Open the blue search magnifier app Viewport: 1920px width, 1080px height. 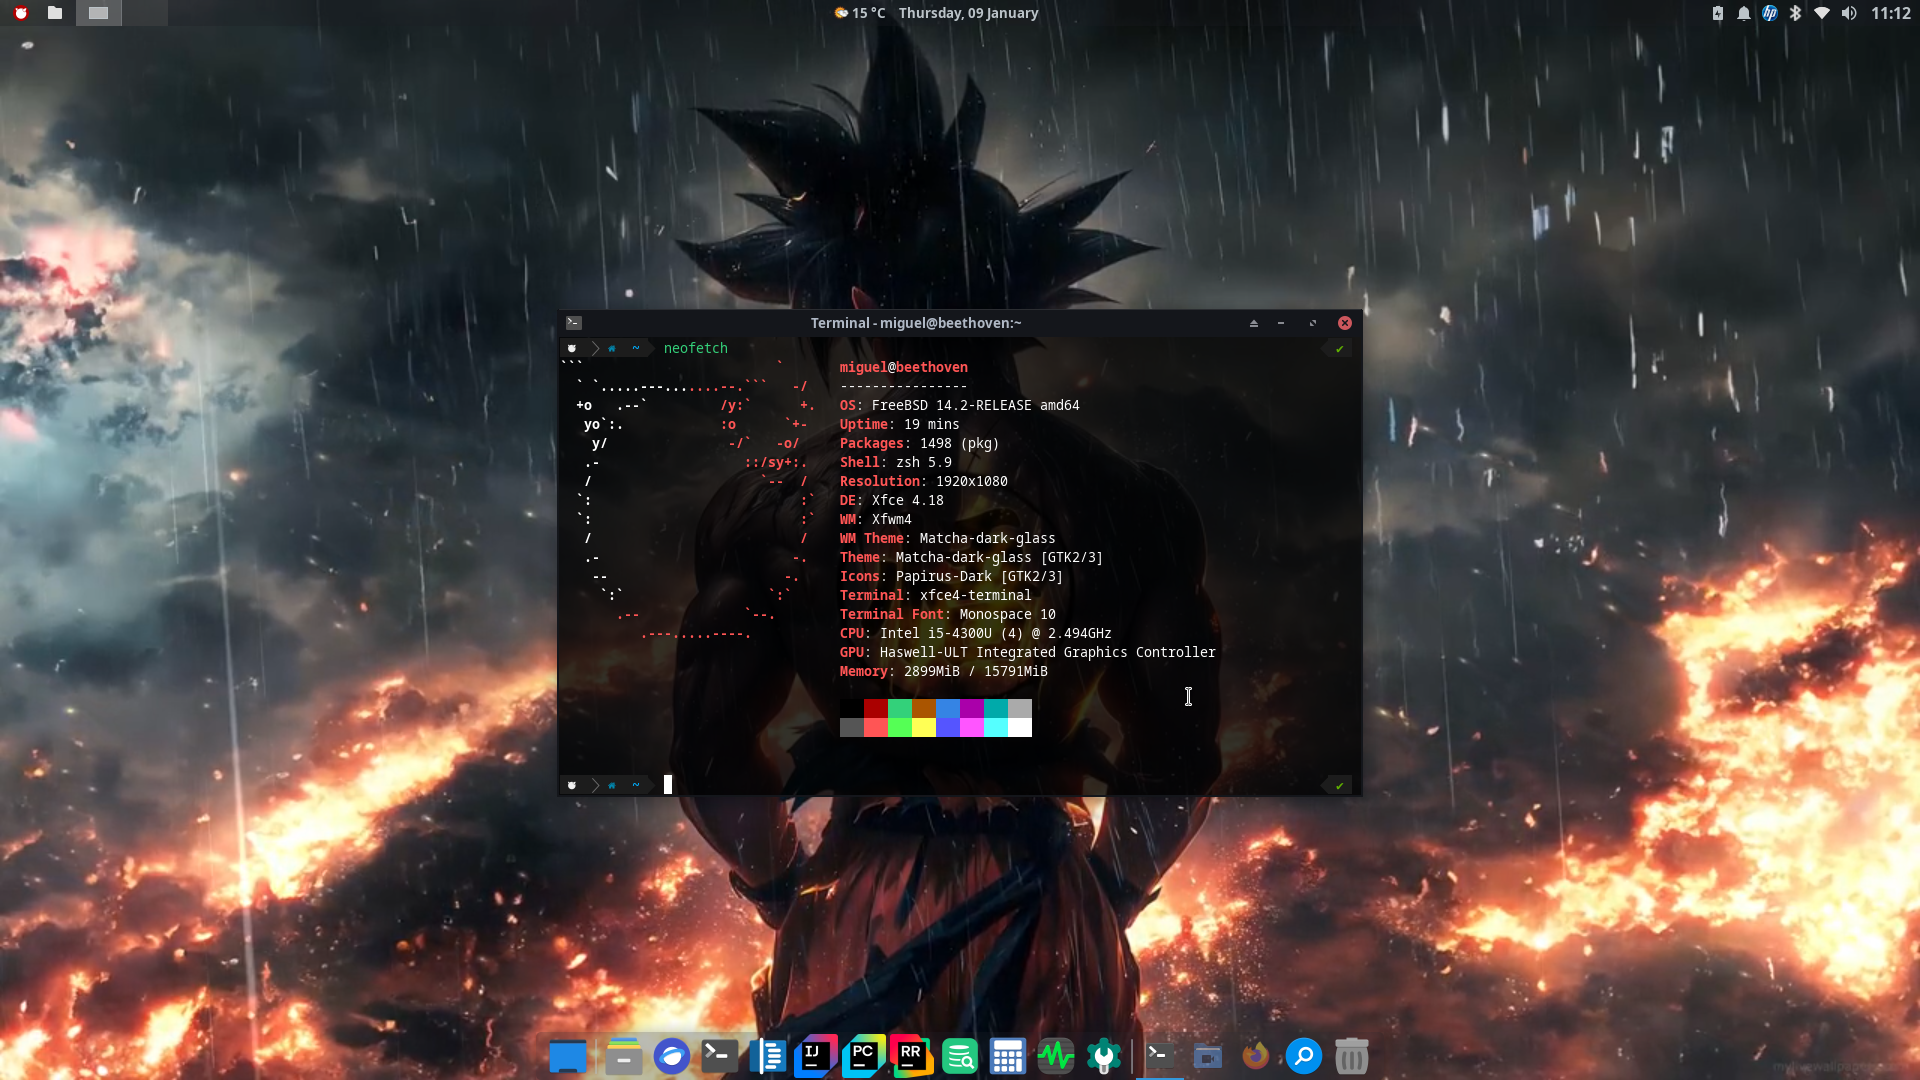pos(1303,1056)
